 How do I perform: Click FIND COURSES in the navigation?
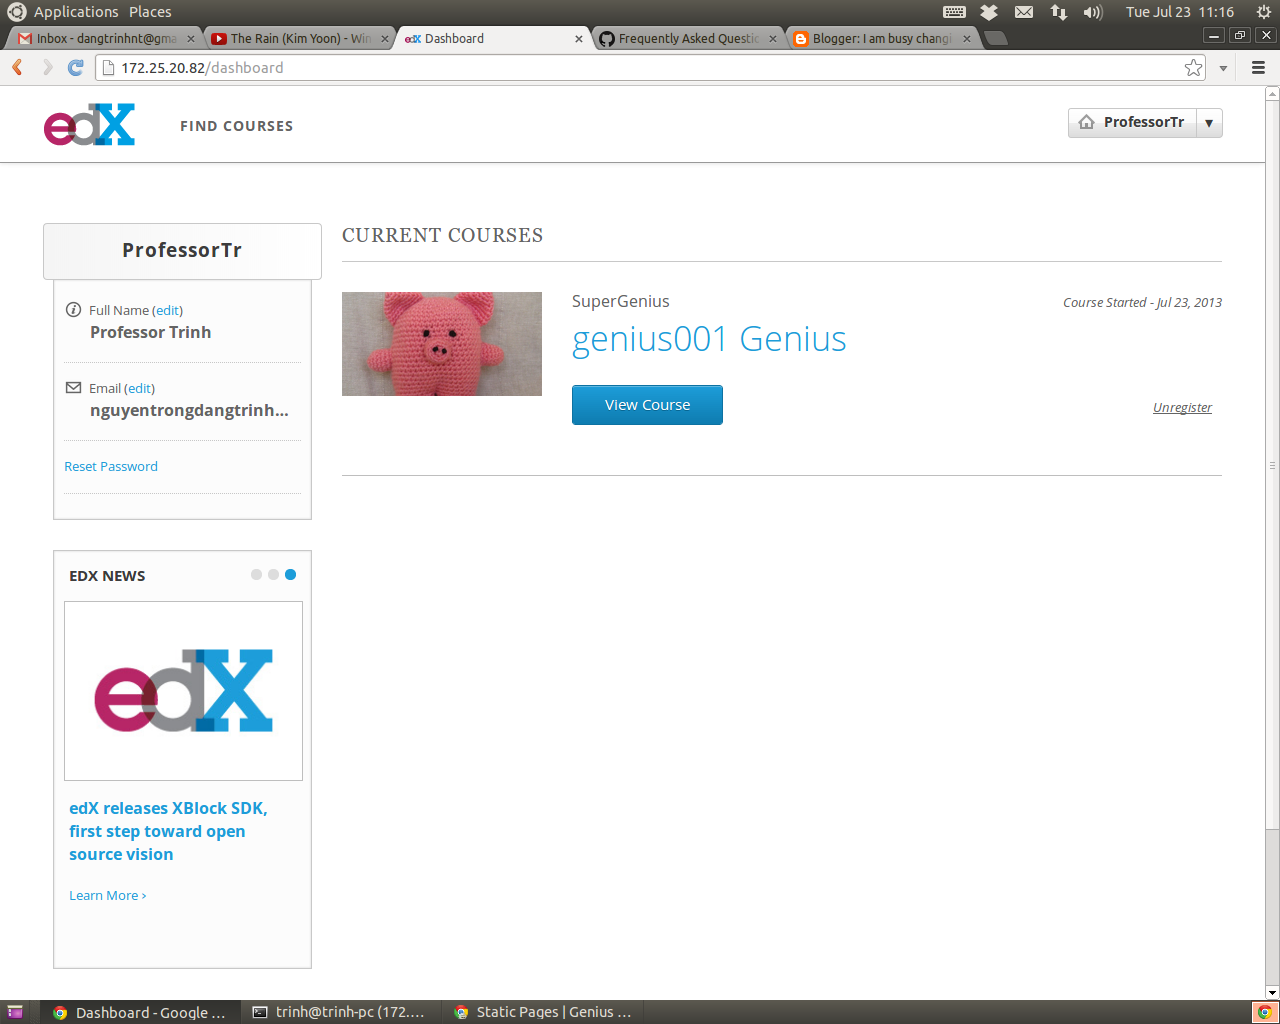236,126
